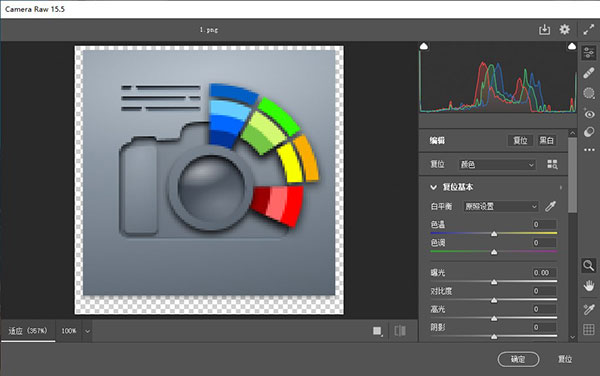600x376 pixels.
Task: Select the Red Eye removal tool
Action: [589, 114]
